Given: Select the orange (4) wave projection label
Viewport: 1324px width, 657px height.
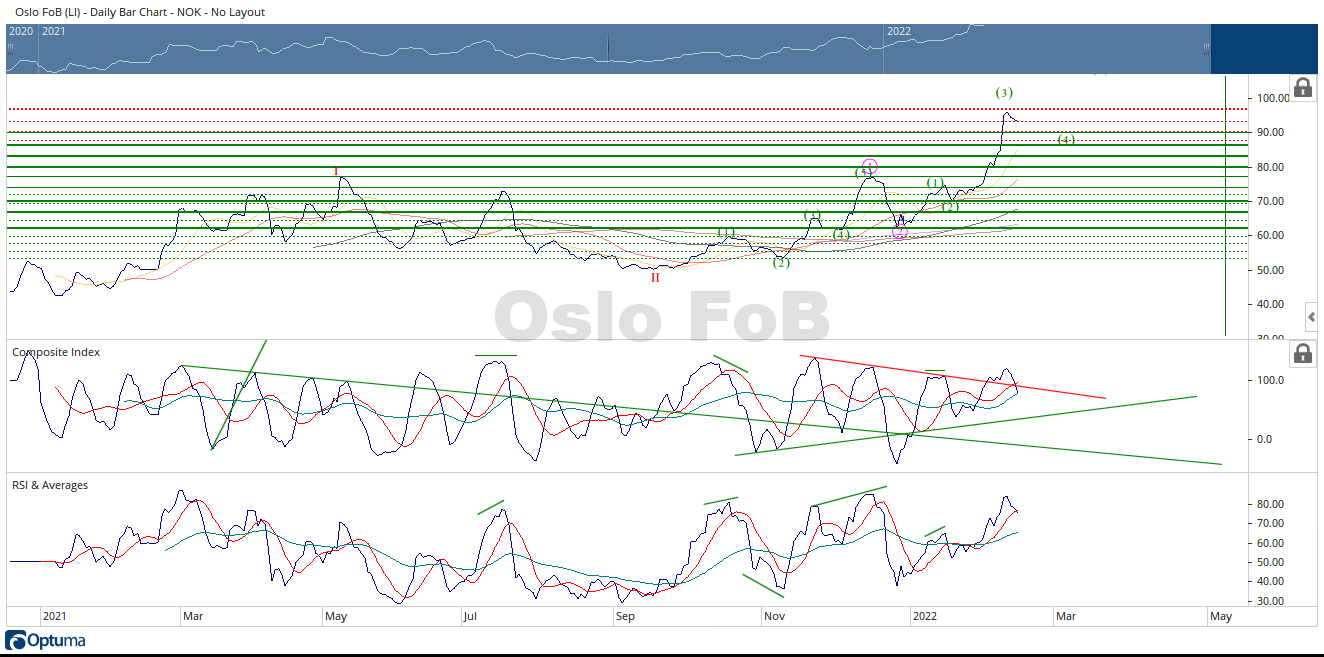Looking at the screenshot, I should (x=1066, y=139).
